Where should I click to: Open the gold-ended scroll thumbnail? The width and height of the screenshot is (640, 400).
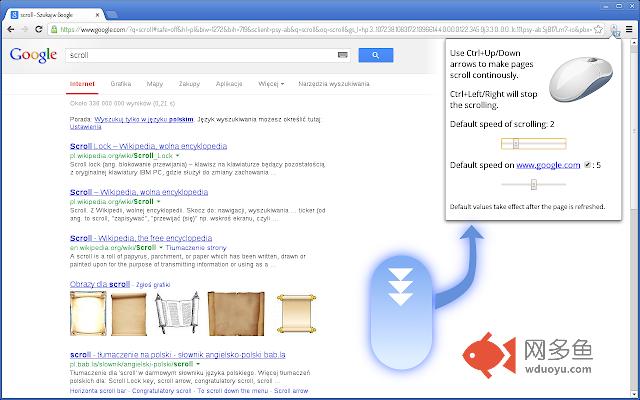296,313
